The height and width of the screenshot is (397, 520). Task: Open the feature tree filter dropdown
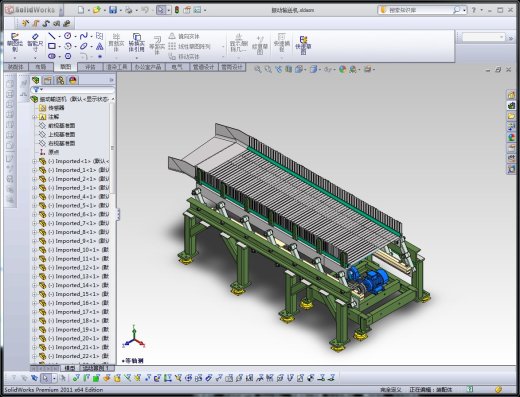[37, 90]
